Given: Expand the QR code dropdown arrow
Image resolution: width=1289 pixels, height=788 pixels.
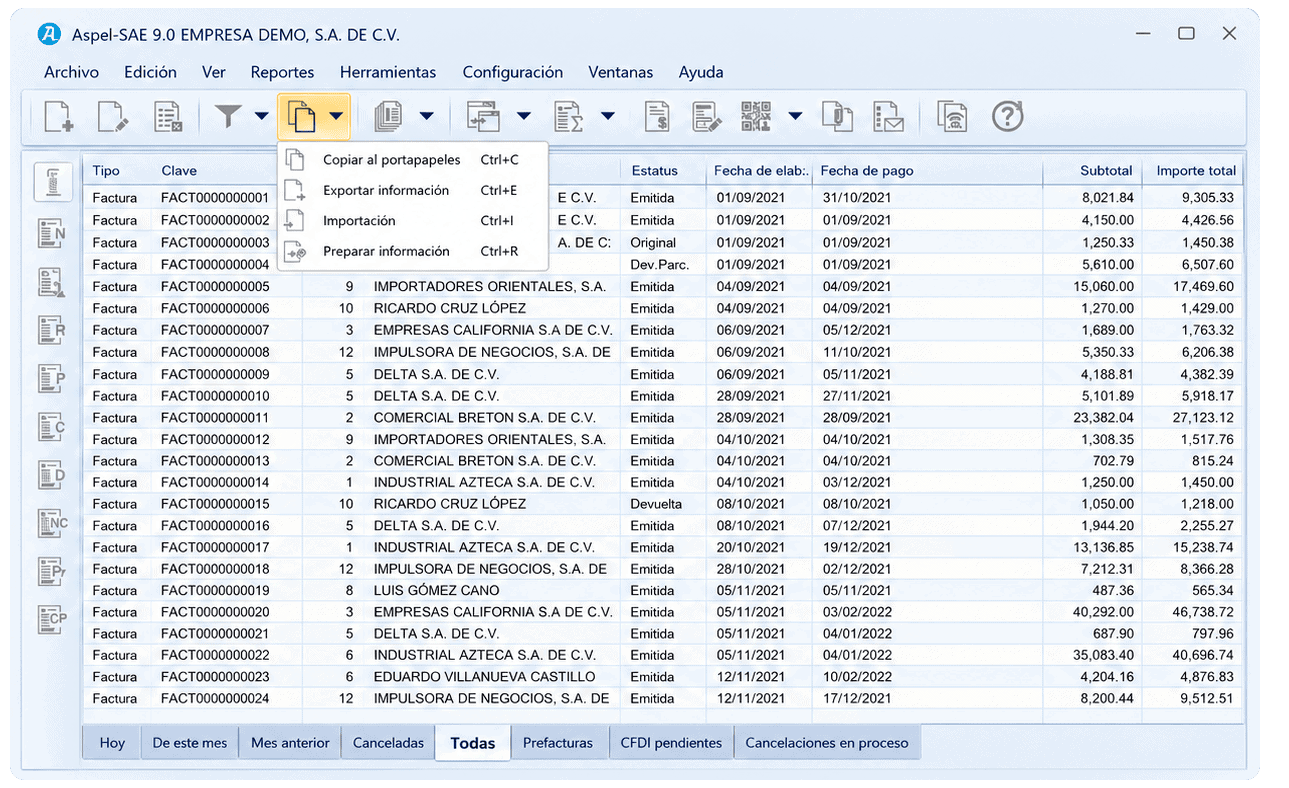Looking at the screenshot, I should pos(795,116).
